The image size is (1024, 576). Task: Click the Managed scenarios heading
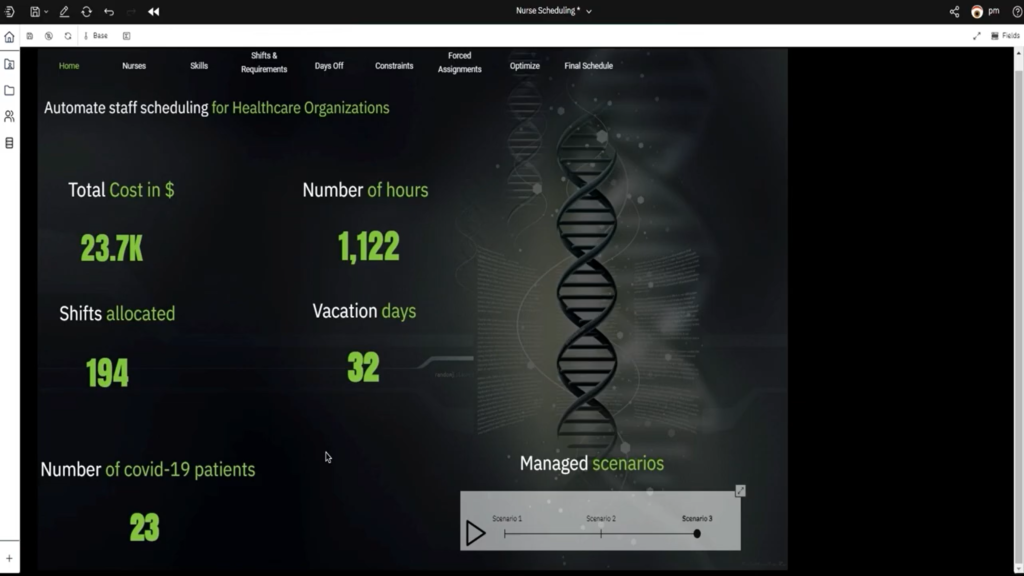592,463
